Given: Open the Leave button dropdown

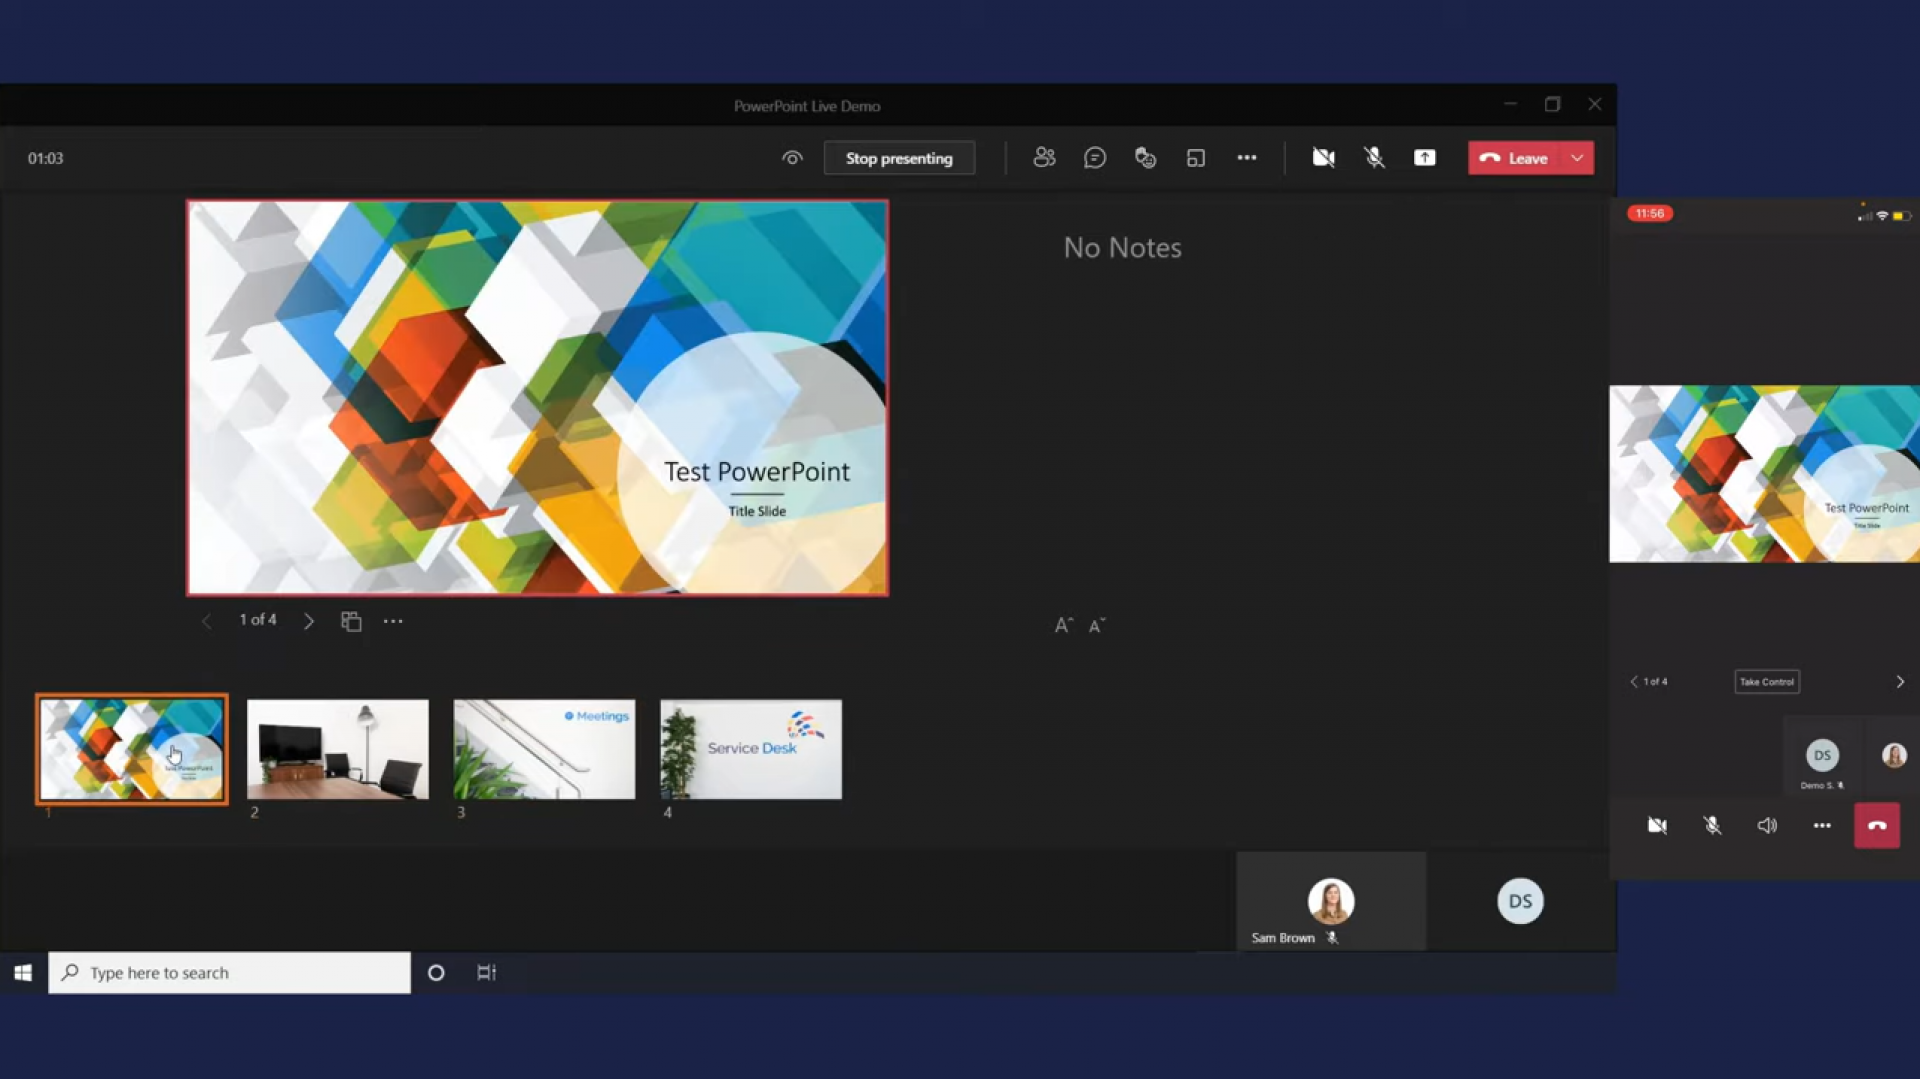Looking at the screenshot, I should 1578,157.
